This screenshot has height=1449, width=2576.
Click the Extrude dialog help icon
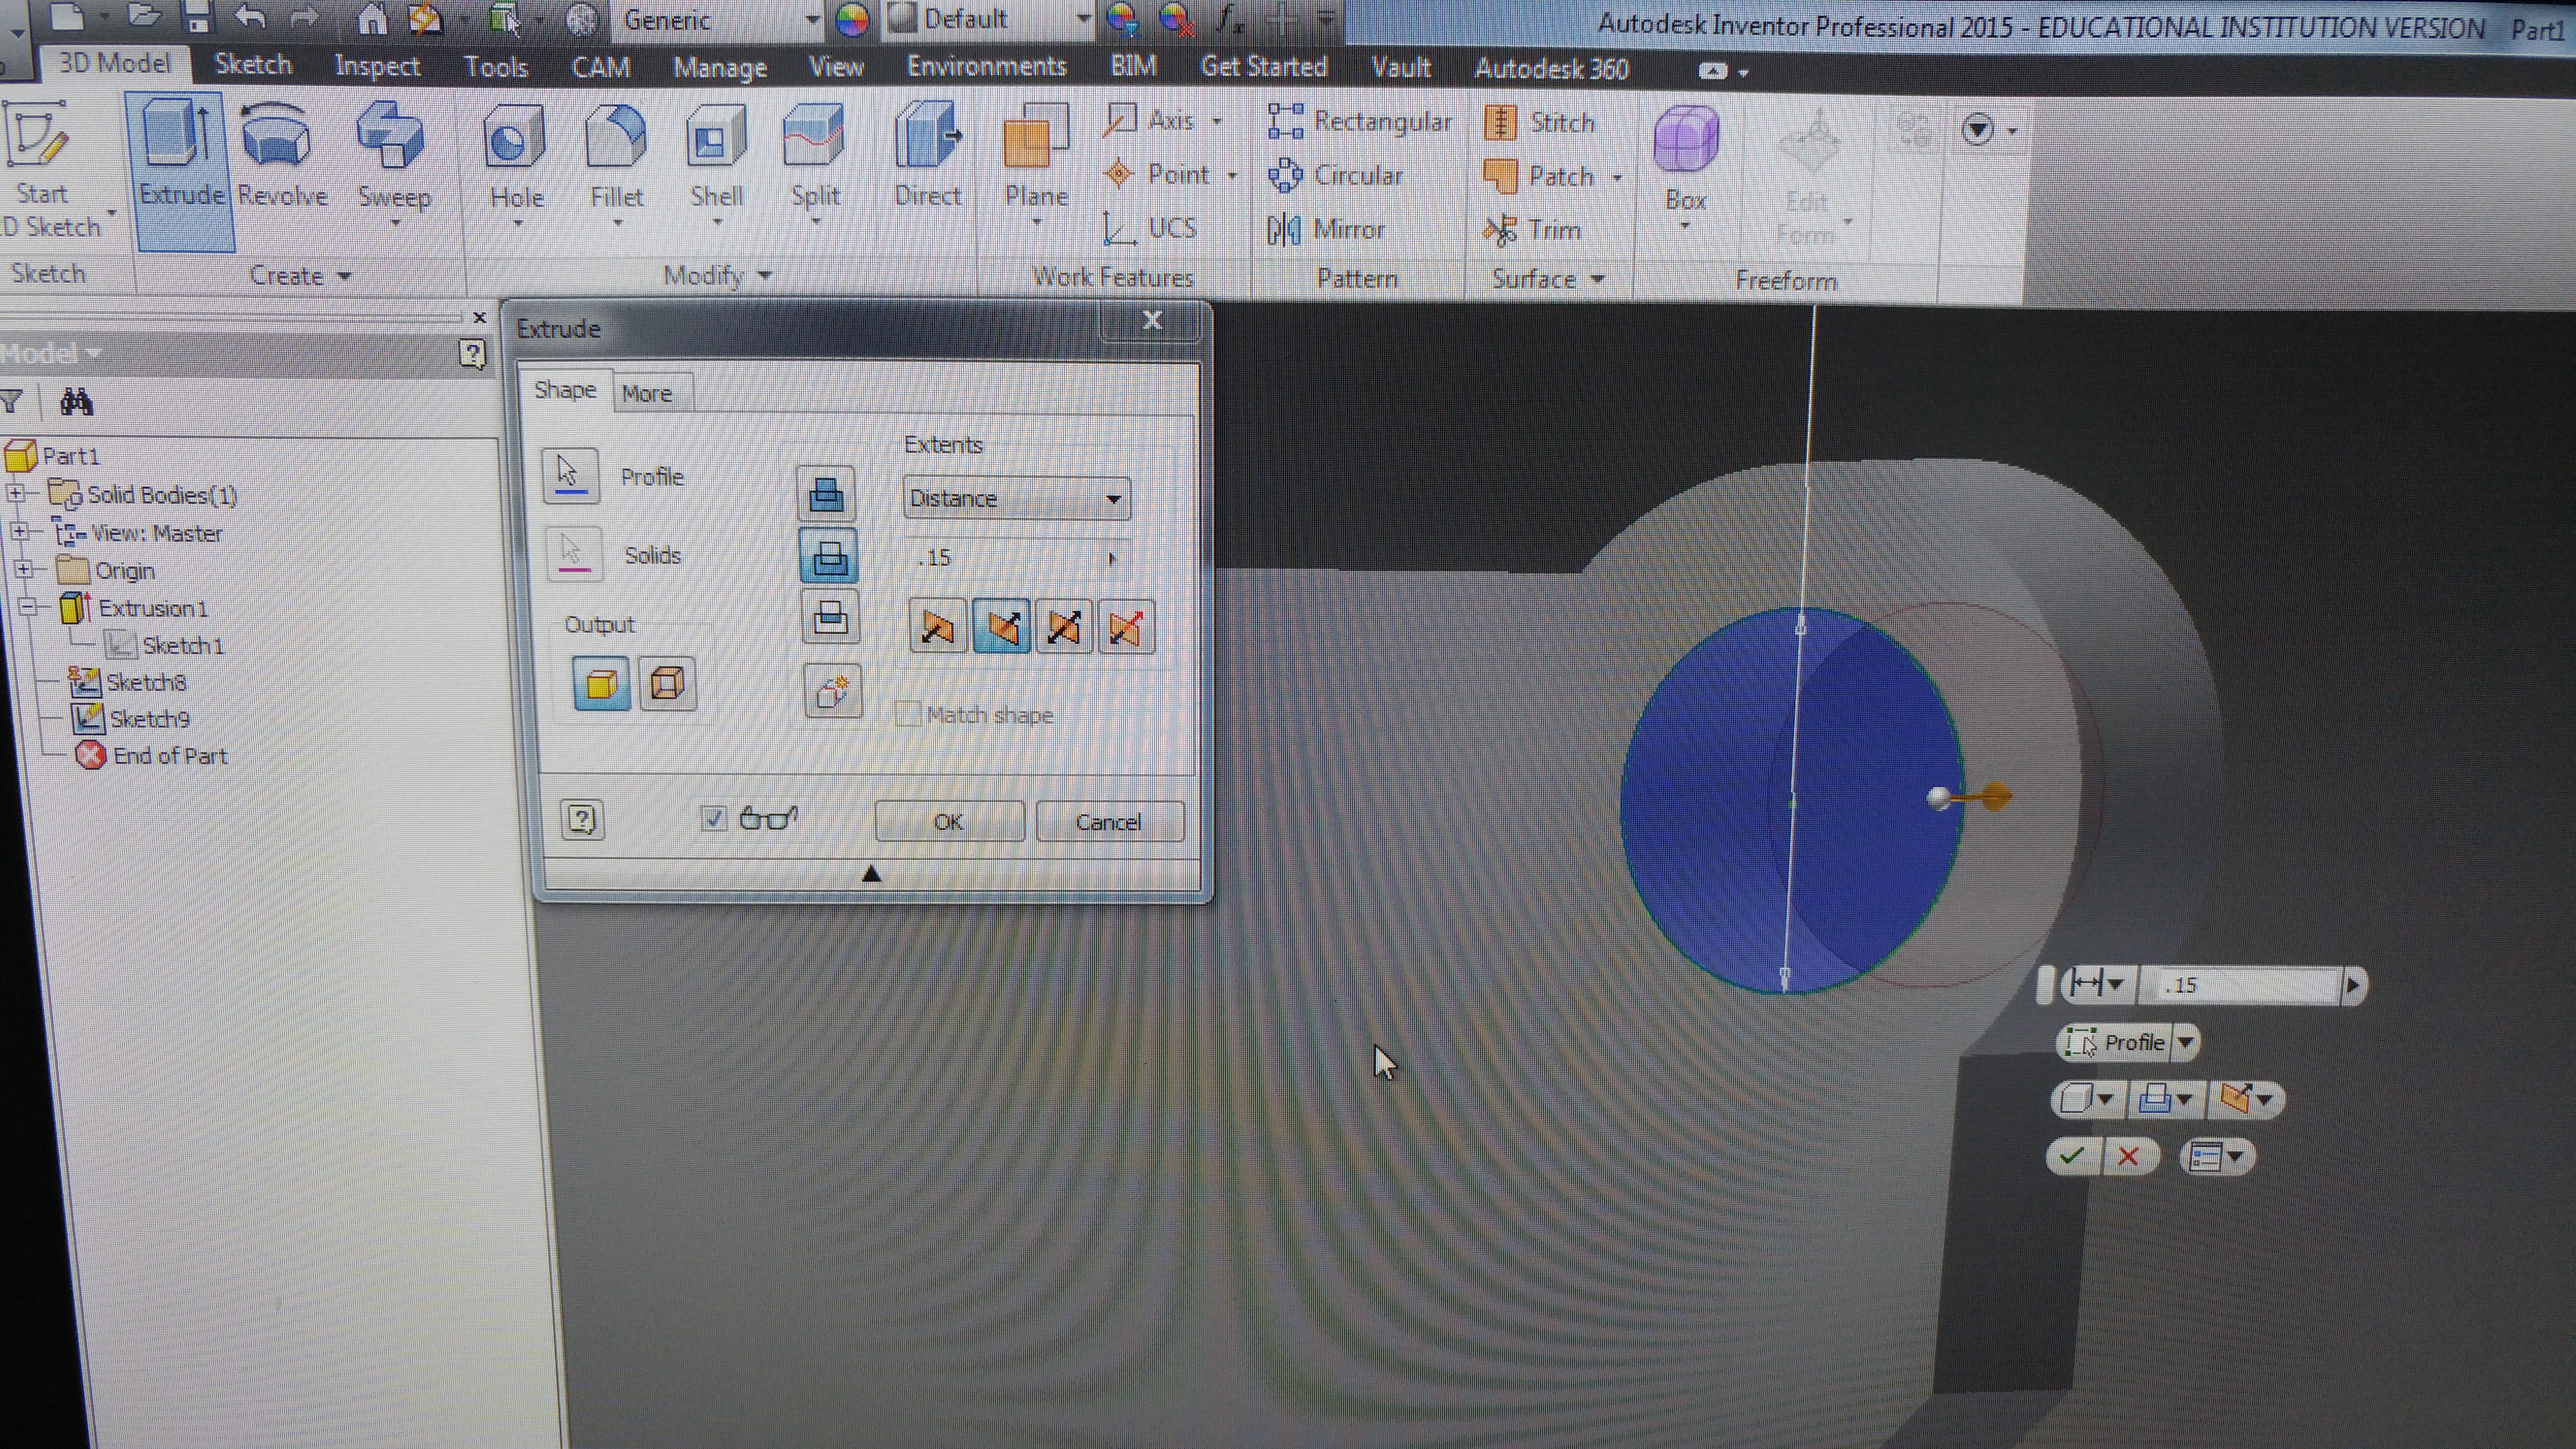click(582, 820)
